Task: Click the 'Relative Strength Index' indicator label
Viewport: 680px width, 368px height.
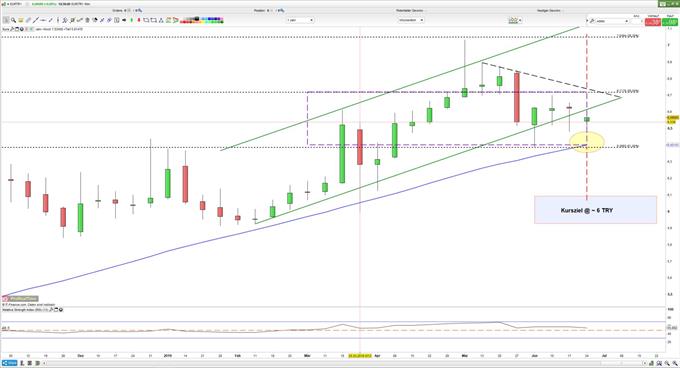Action: click(24, 309)
